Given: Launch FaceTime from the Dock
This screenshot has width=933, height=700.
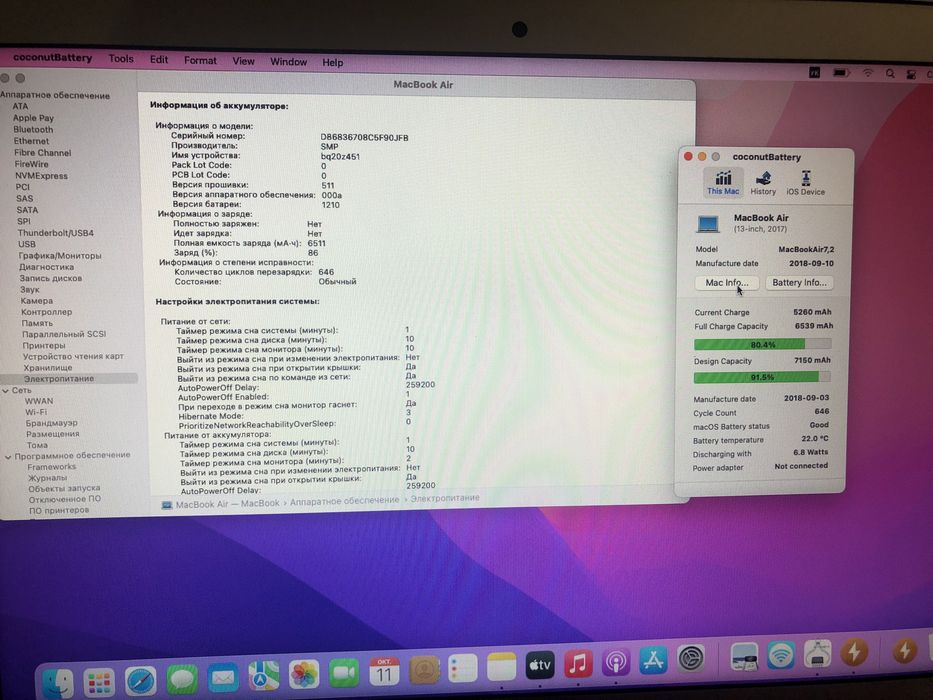Looking at the screenshot, I should tap(344, 673).
